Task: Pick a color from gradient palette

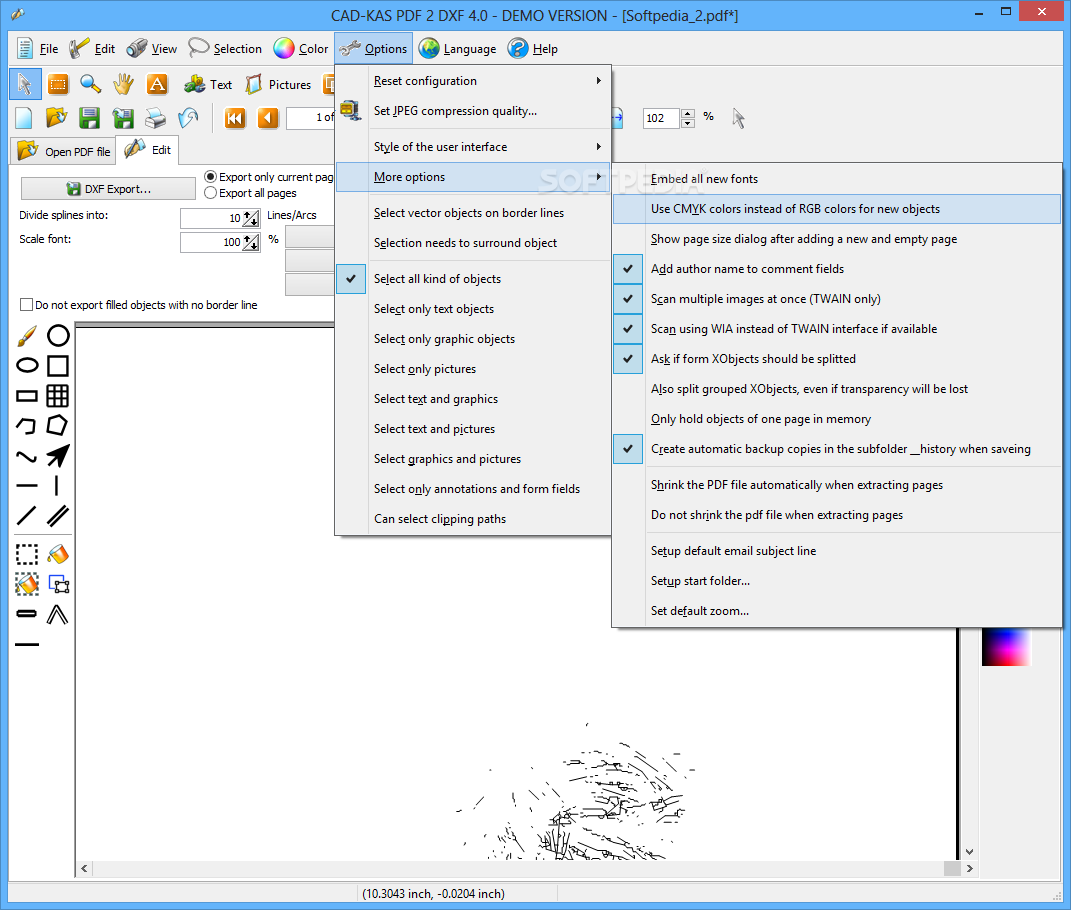Action: tap(1005, 646)
